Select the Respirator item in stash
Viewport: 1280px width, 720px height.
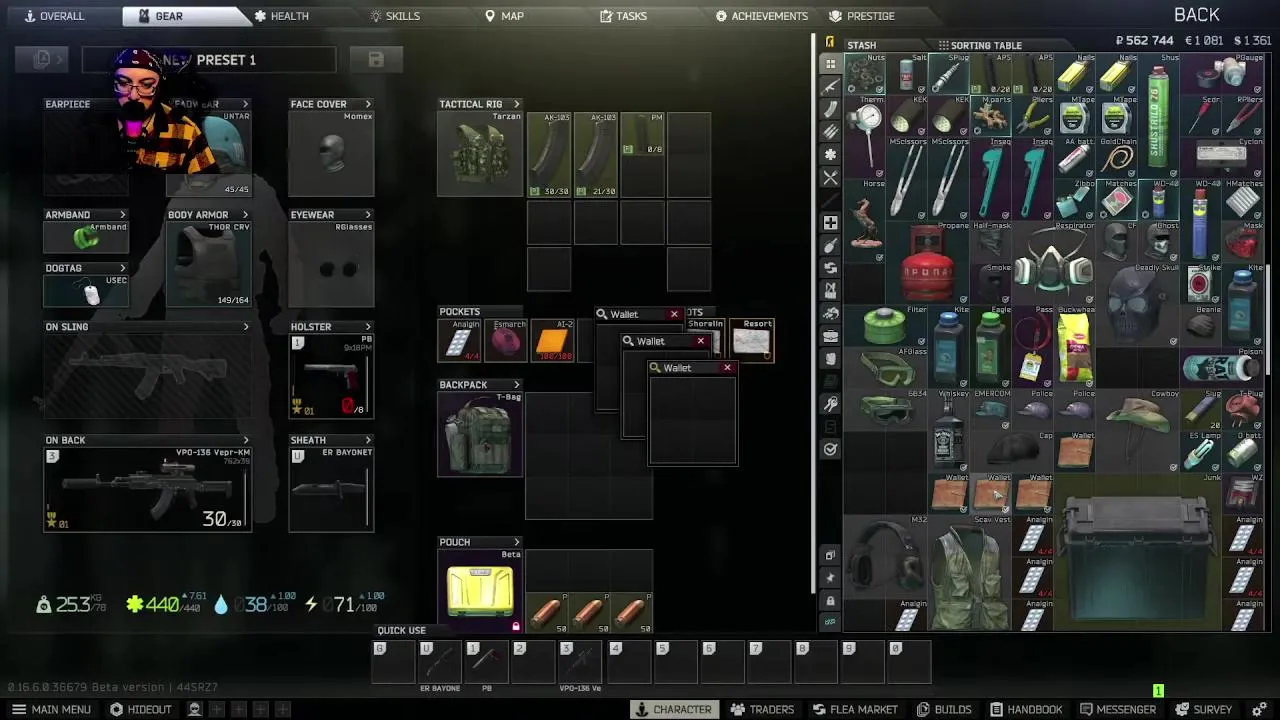1054,264
